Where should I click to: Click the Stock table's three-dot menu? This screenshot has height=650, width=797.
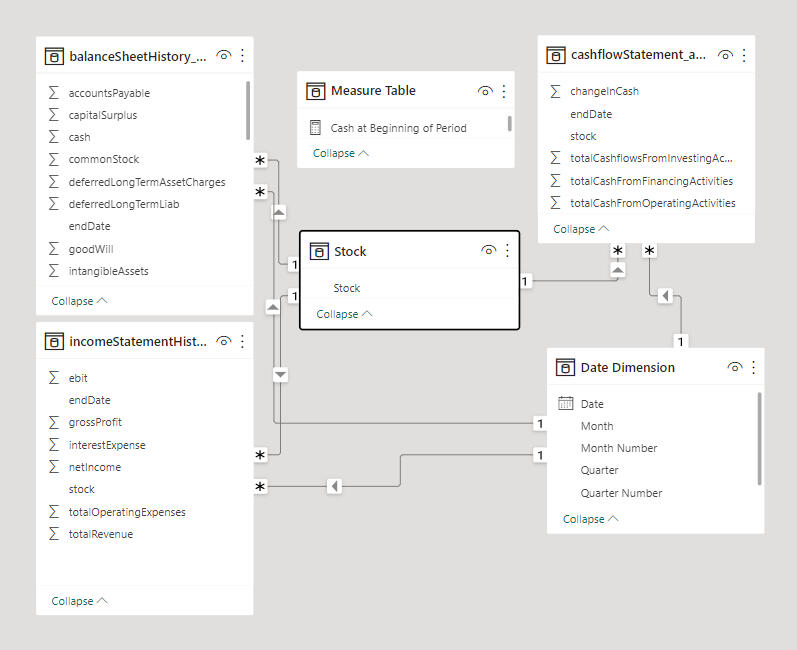507,251
